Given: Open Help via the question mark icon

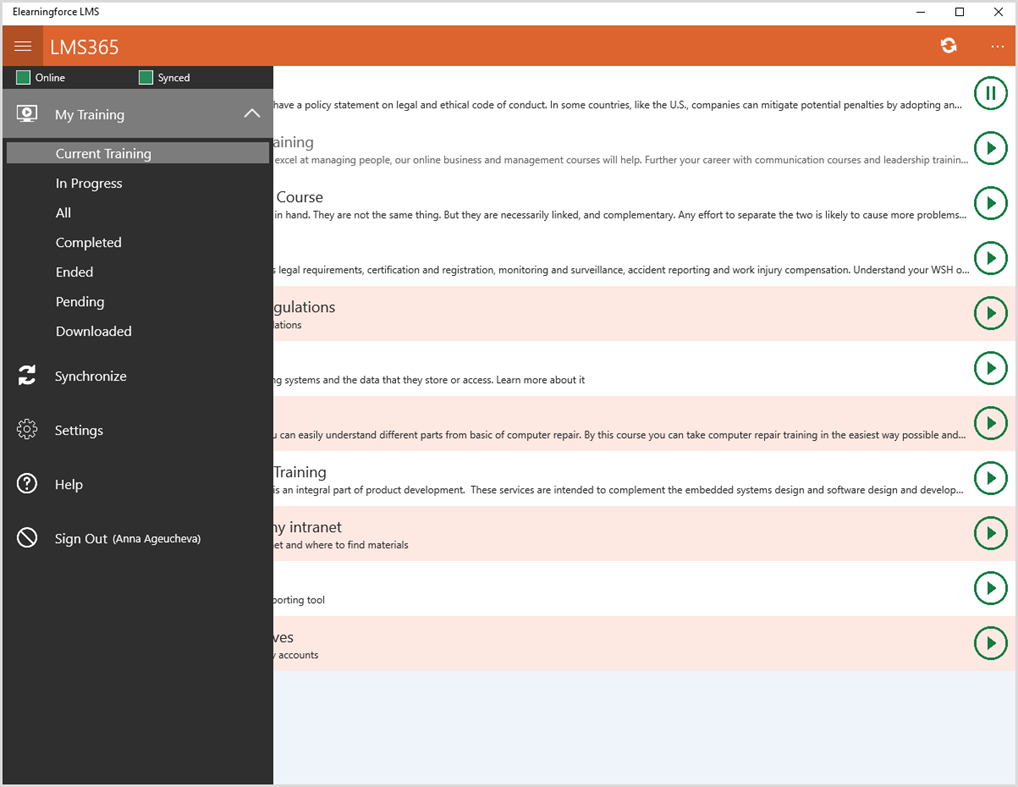Looking at the screenshot, I should [x=27, y=483].
